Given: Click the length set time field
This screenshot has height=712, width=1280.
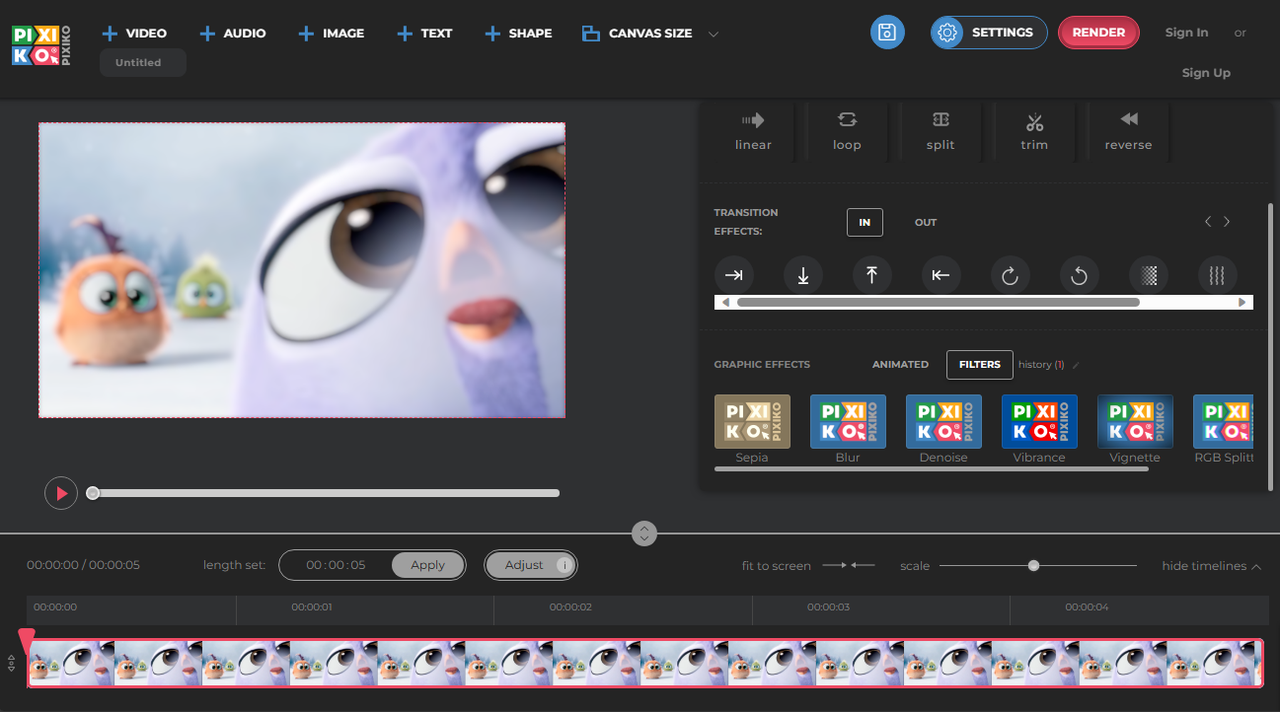Looking at the screenshot, I should tap(336, 565).
